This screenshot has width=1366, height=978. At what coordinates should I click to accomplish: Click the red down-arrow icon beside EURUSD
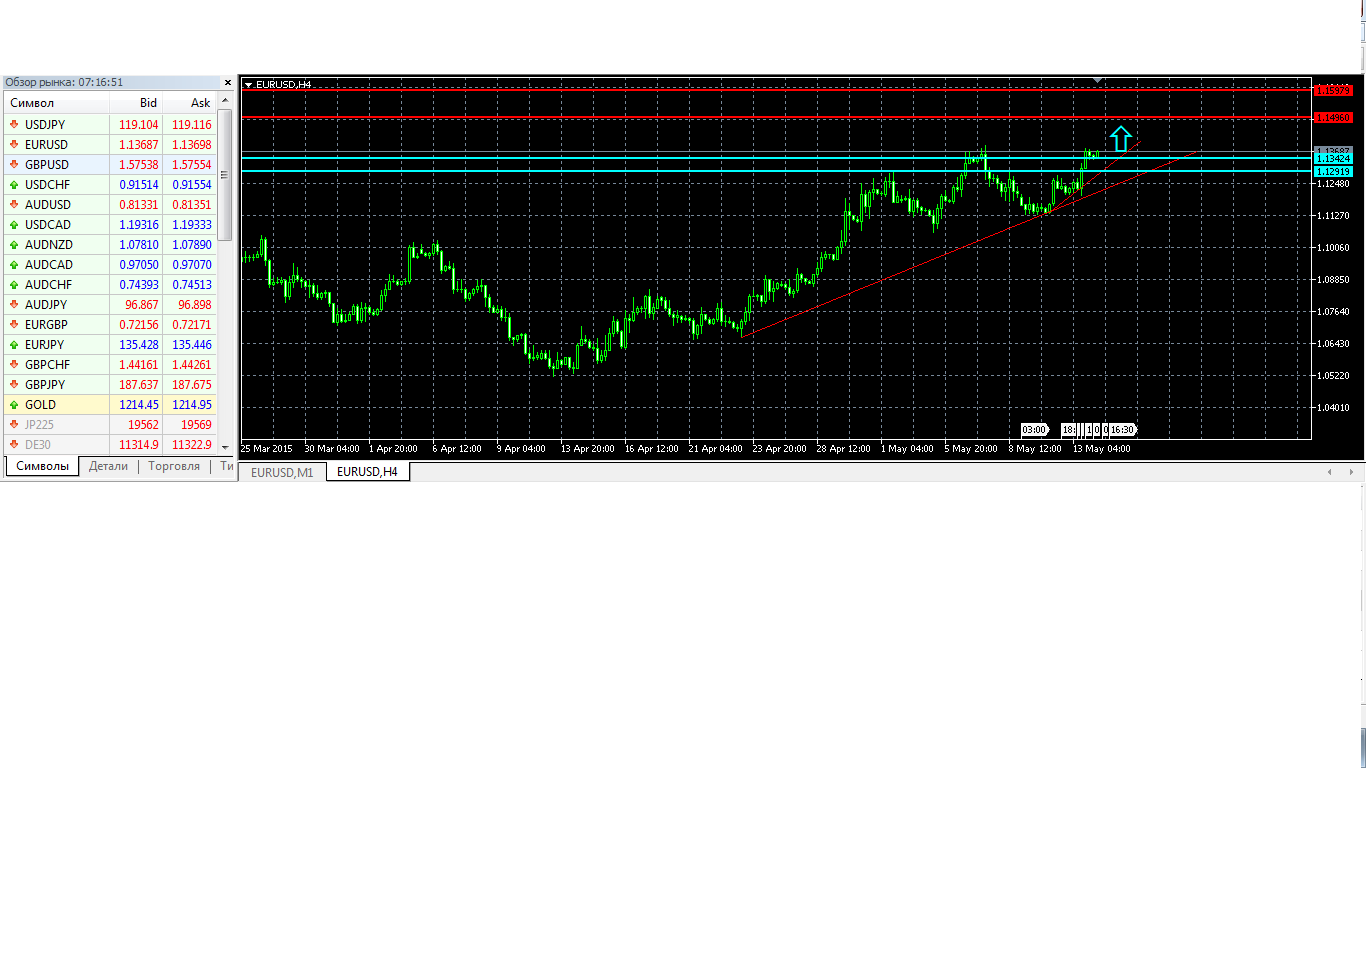pyautogui.click(x=14, y=145)
